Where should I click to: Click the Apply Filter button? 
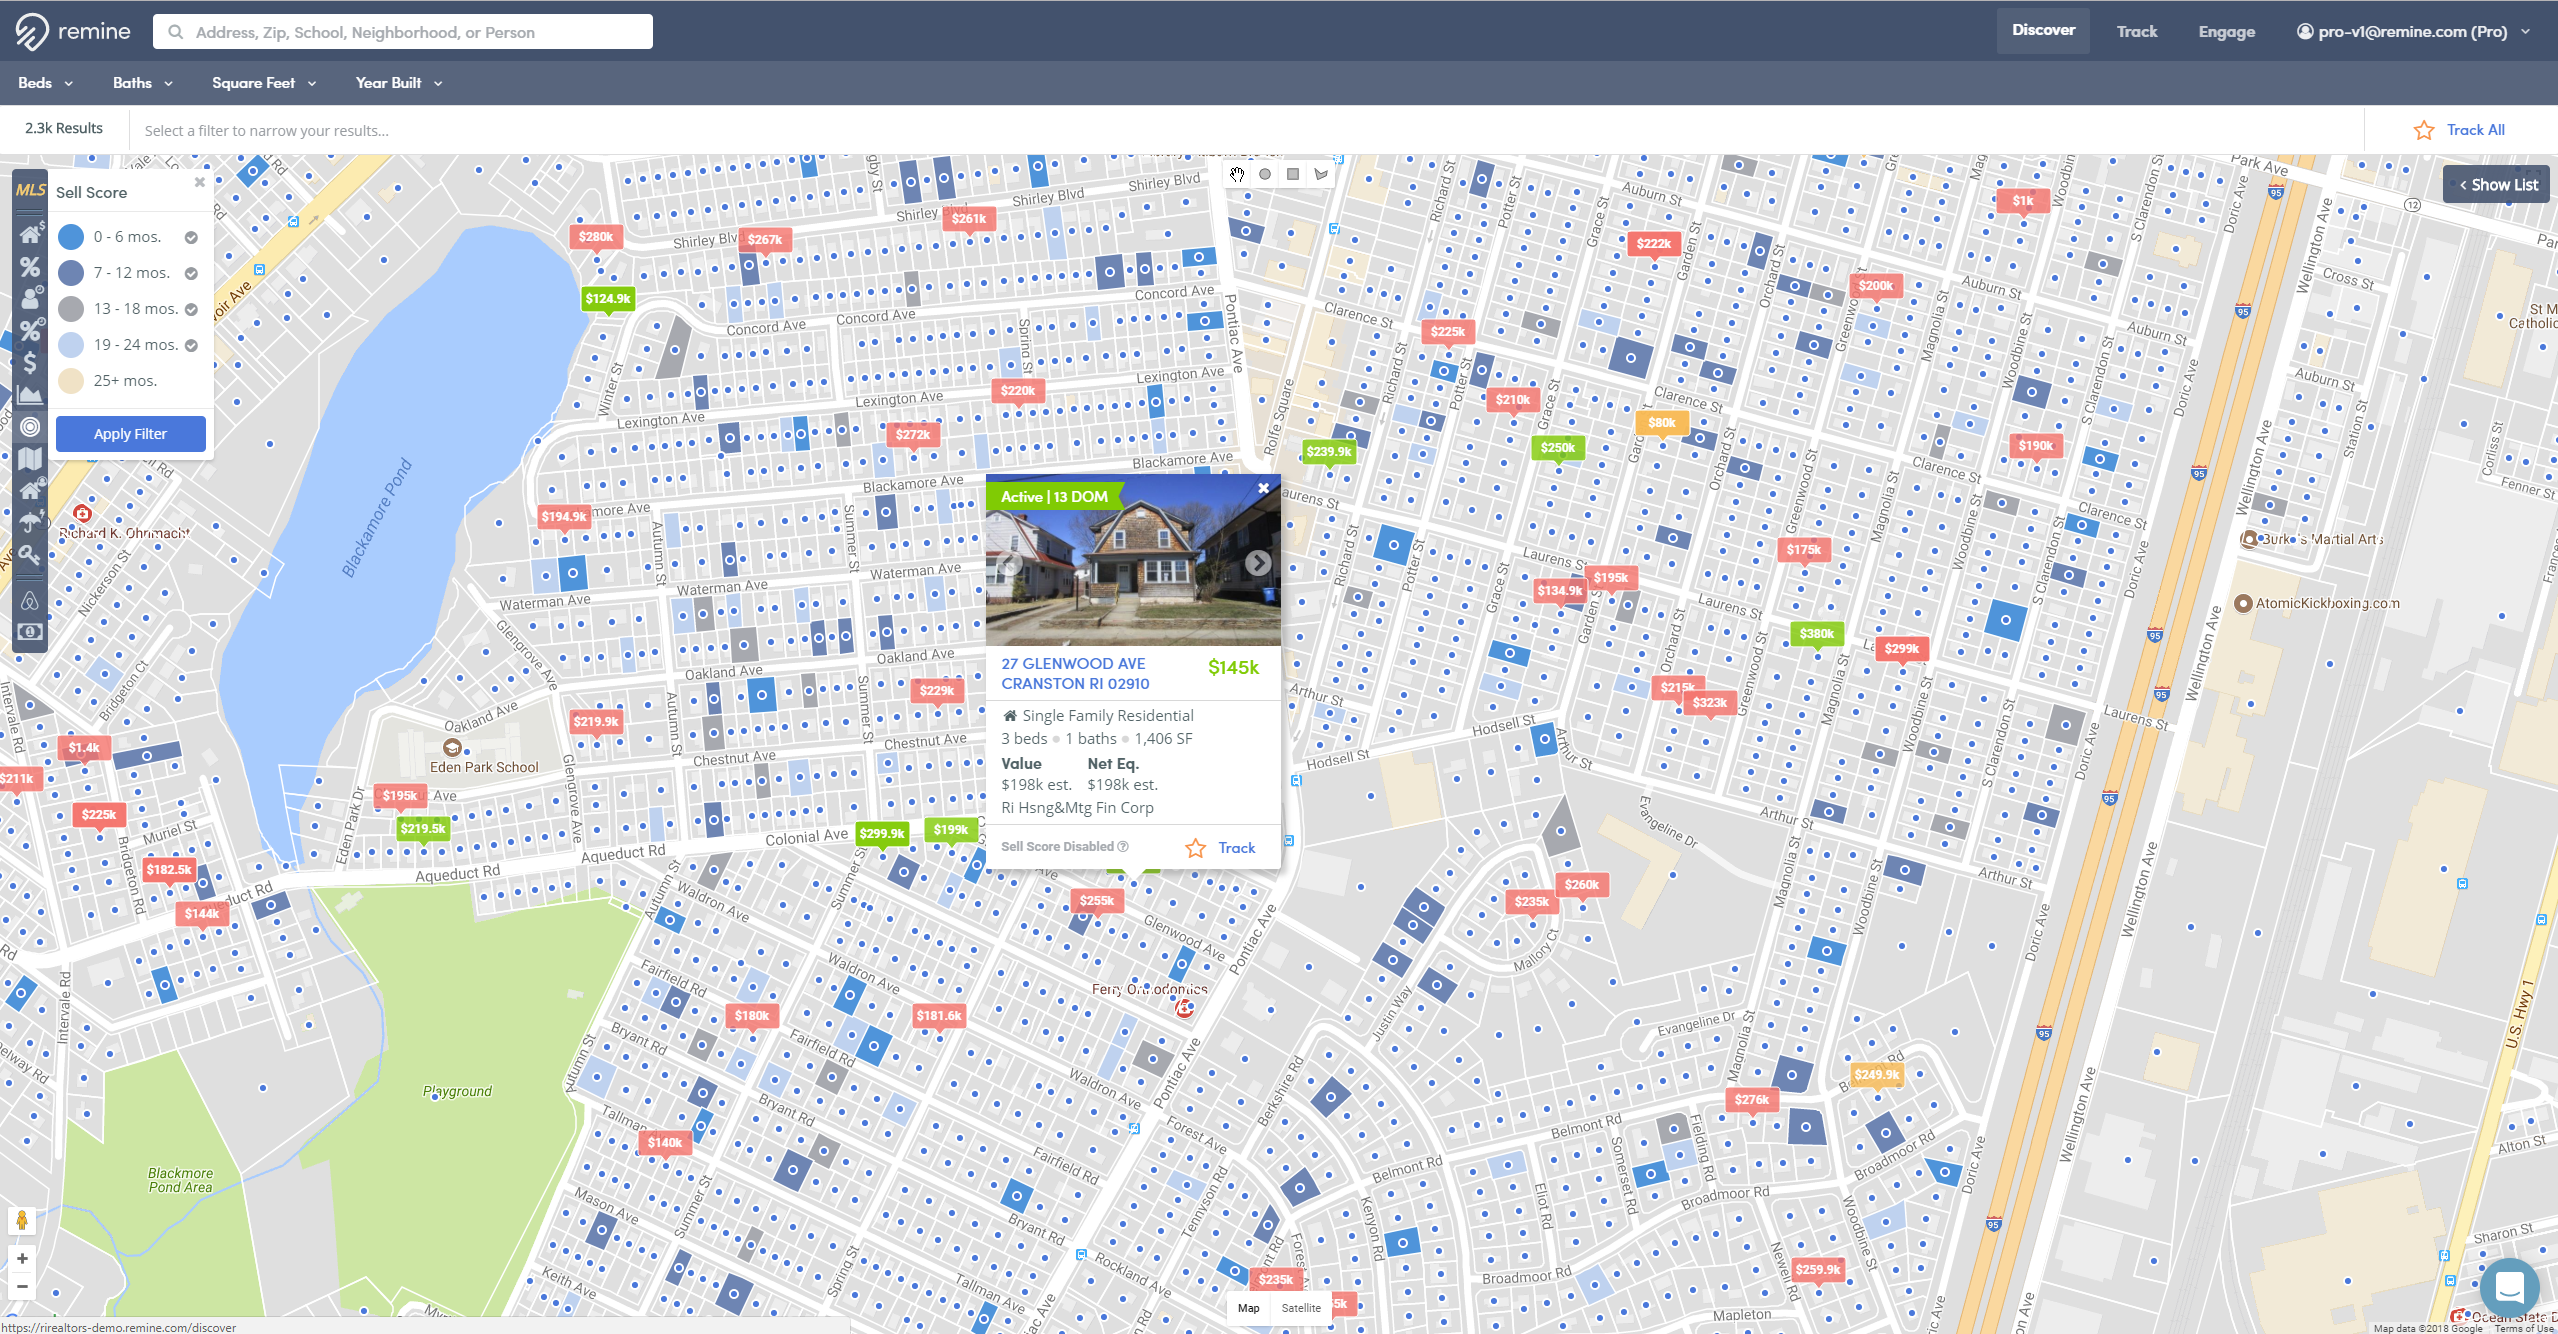tap(130, 433)
